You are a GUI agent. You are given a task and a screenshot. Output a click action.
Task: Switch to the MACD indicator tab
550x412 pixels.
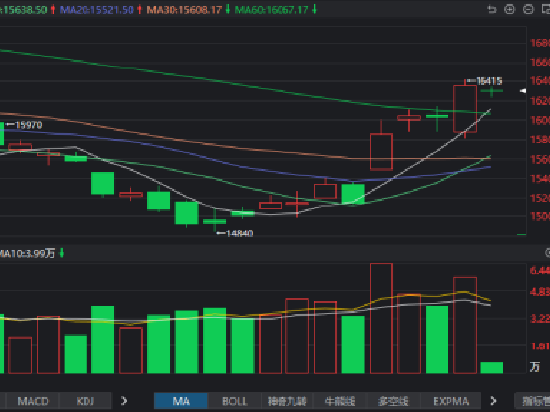click(33, 401)
